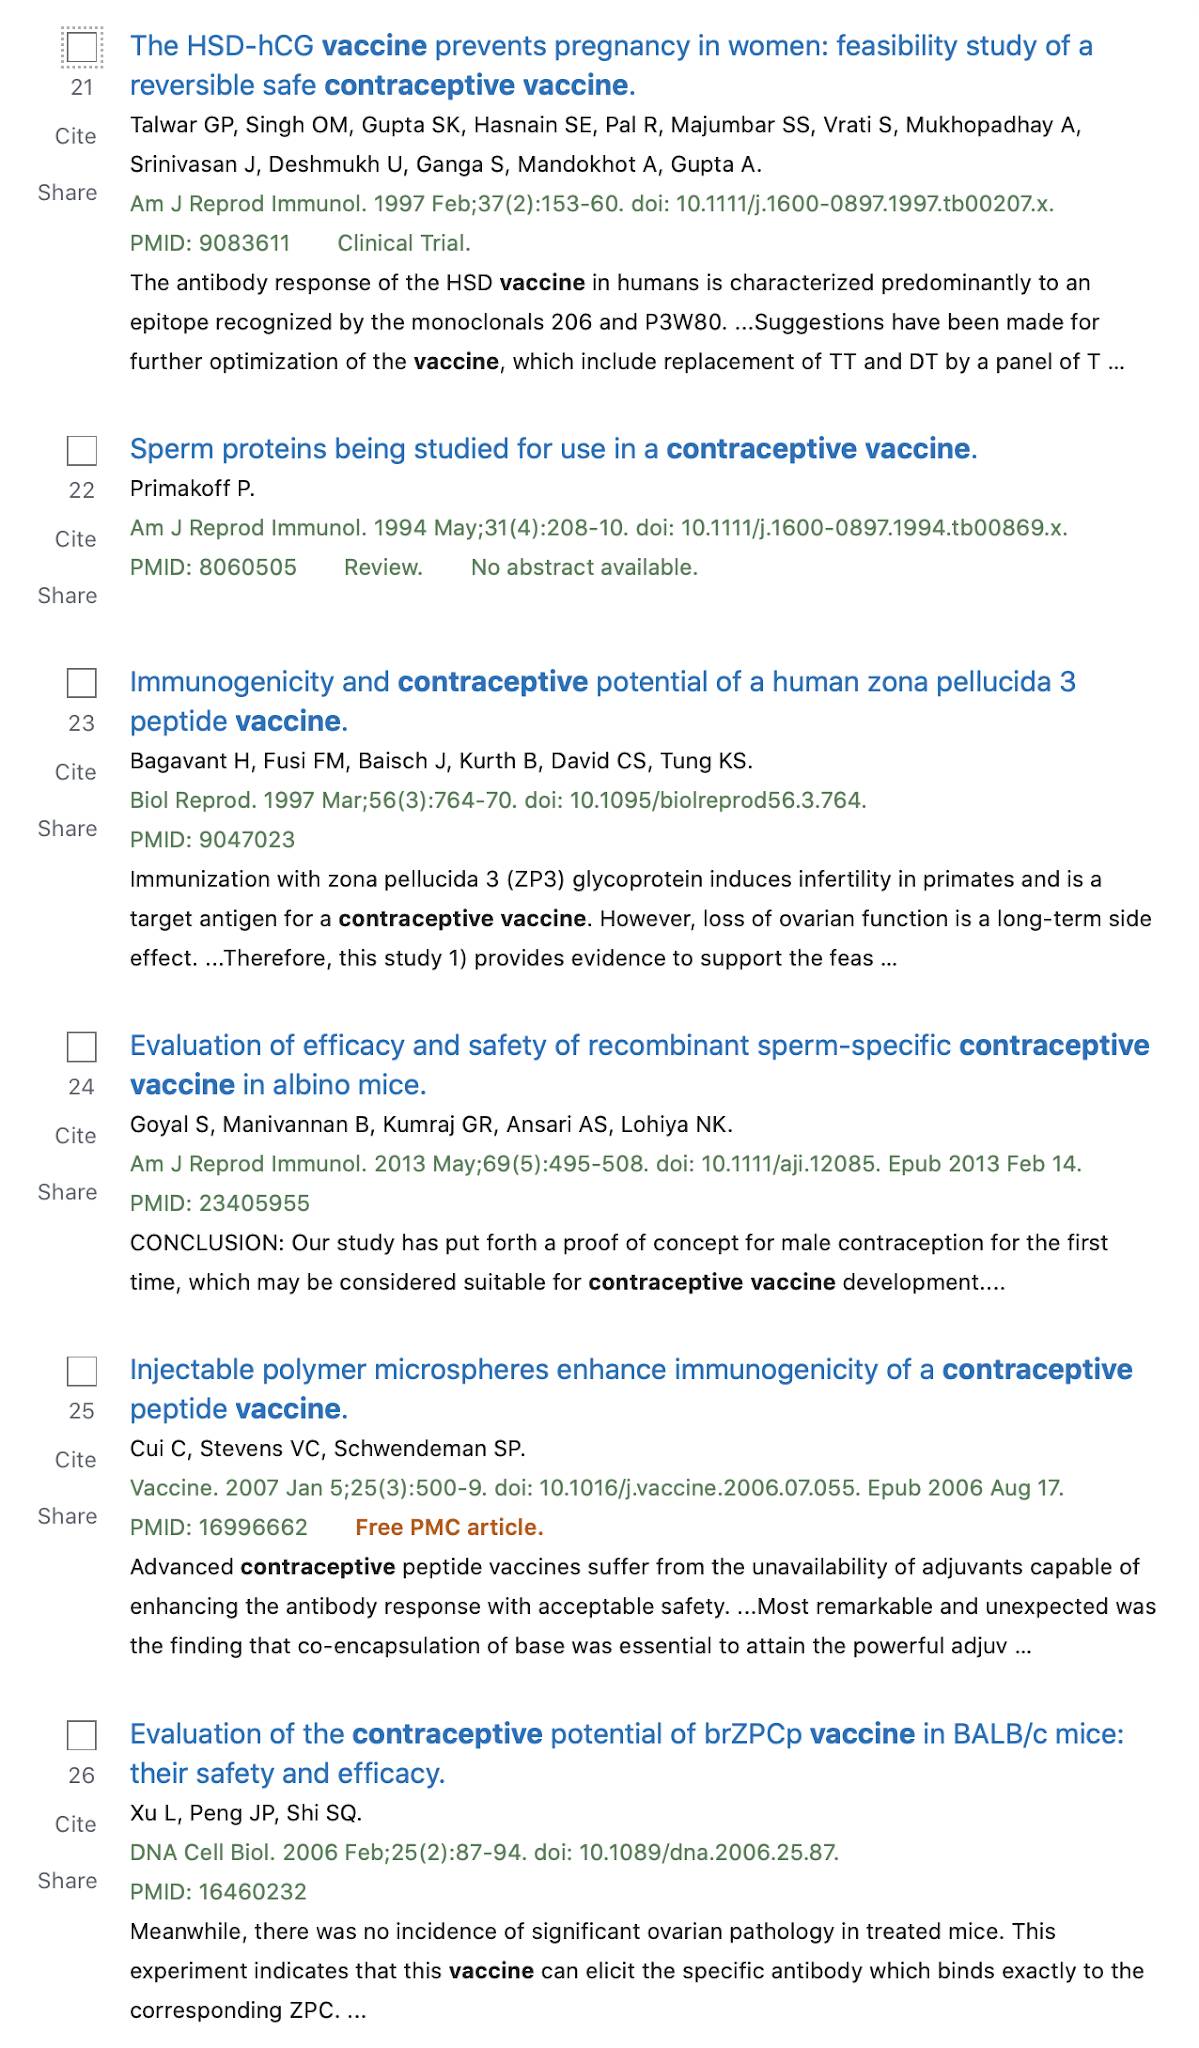Select the checkbox next to result 22

[82, 451]
